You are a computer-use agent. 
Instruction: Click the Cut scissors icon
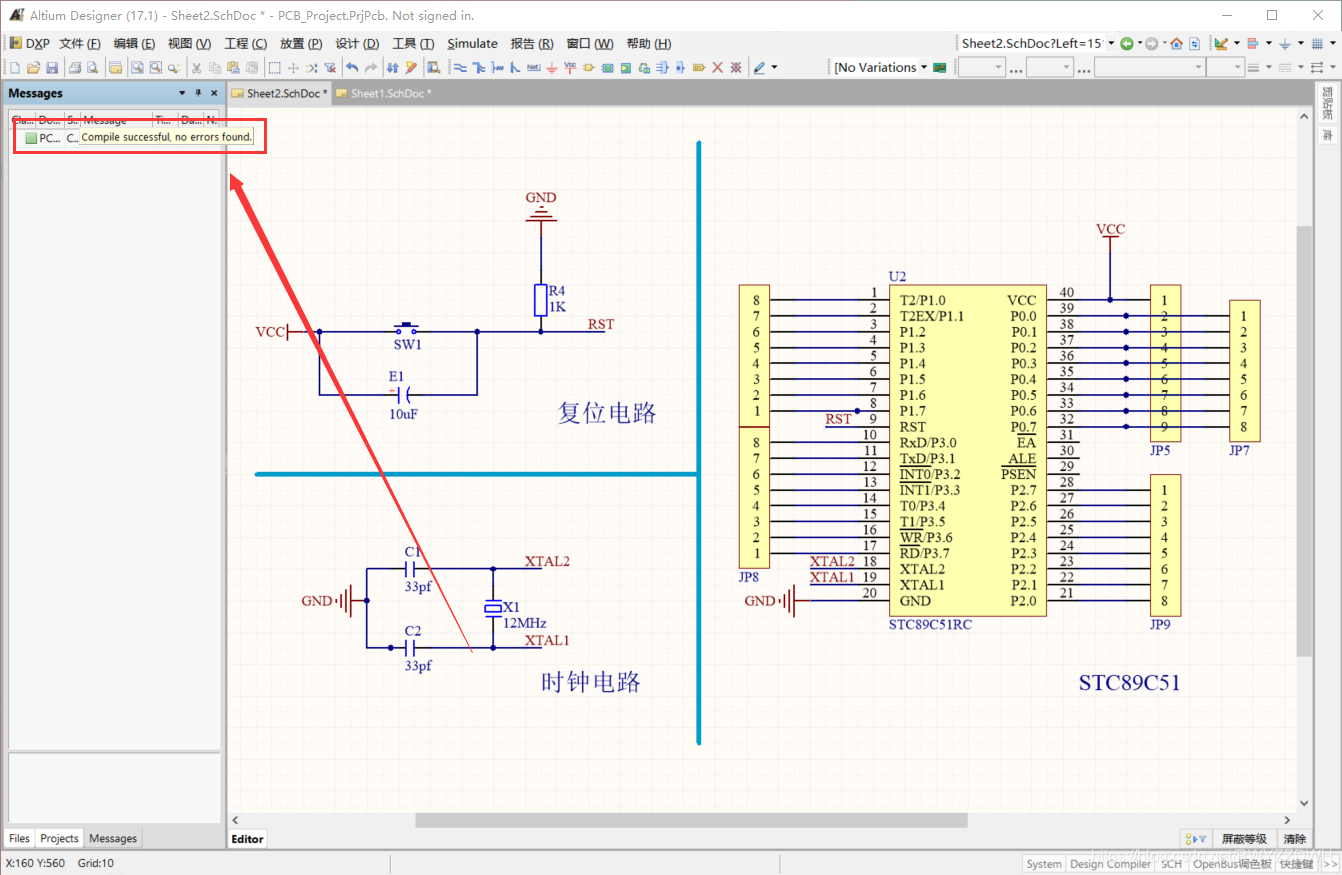click(x=196, y=68)
